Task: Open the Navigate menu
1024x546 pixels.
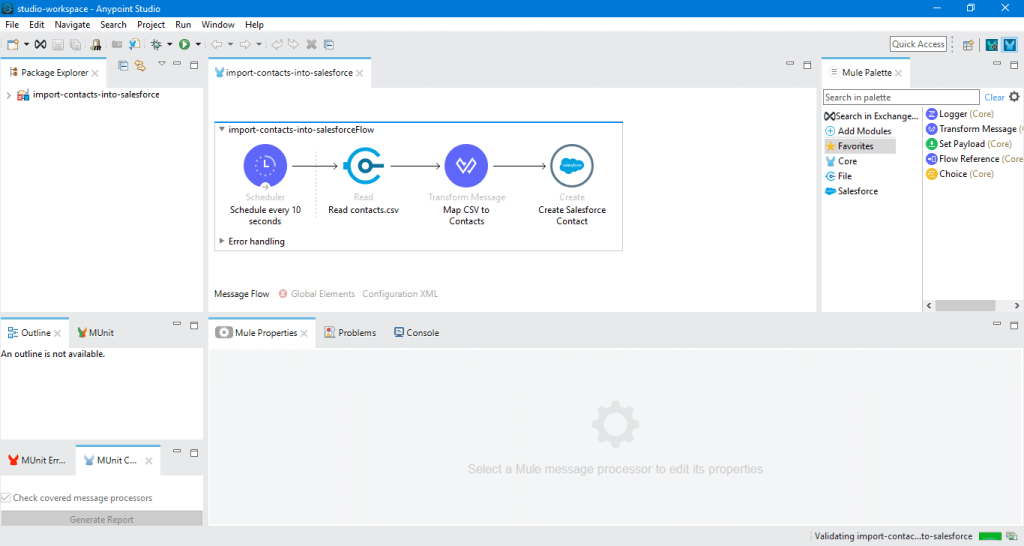Action: [72, 24]
